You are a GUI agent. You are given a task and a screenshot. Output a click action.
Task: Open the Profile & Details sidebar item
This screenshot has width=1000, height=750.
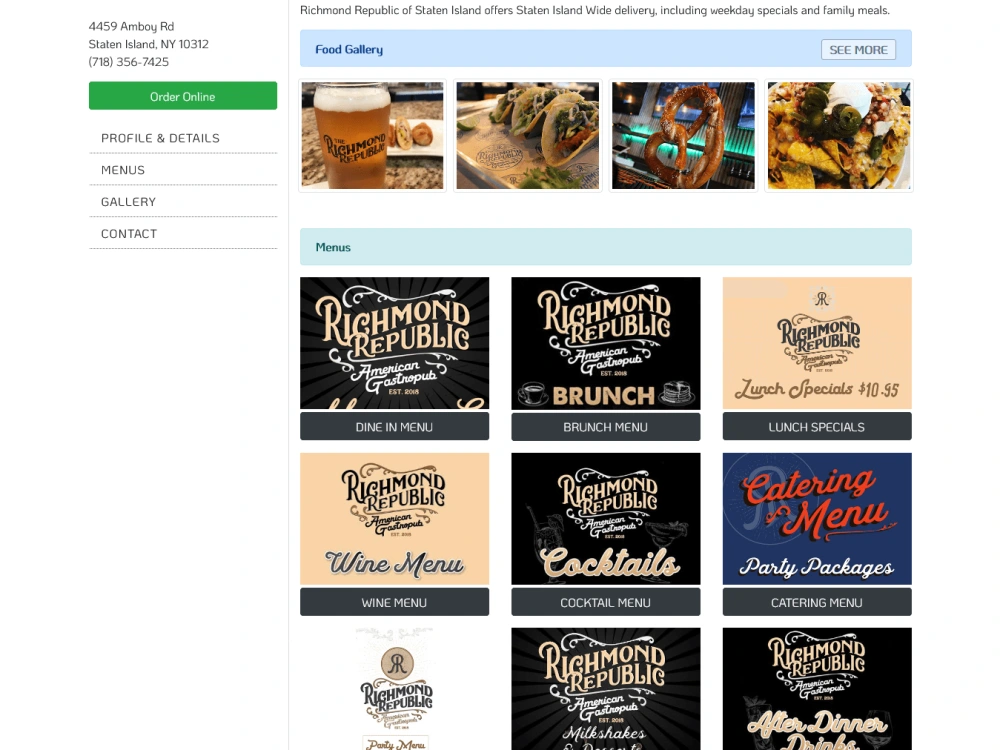click(x=160, y=138)
